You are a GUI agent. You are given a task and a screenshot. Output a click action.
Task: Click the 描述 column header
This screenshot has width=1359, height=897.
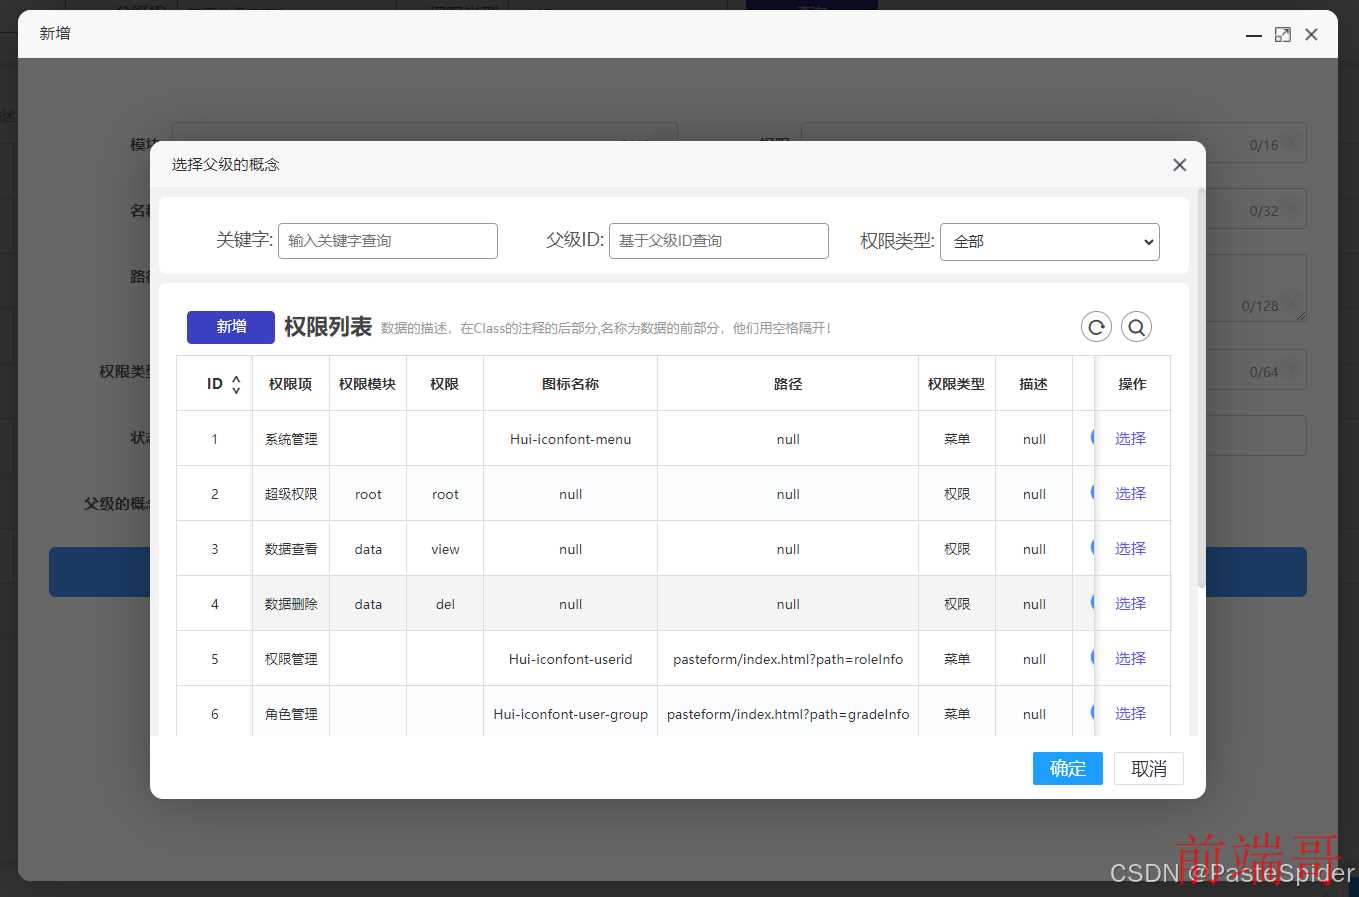[x=1034, y=384]
